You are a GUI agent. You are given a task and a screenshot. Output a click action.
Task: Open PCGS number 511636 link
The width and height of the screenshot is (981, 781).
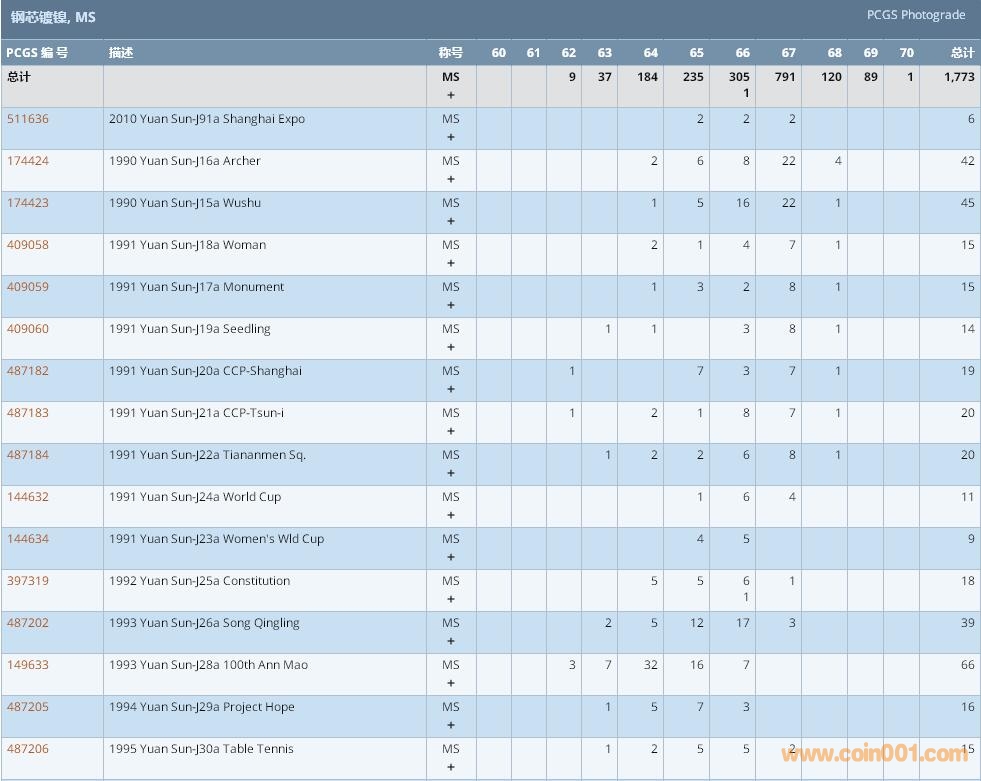click(28, 119)
